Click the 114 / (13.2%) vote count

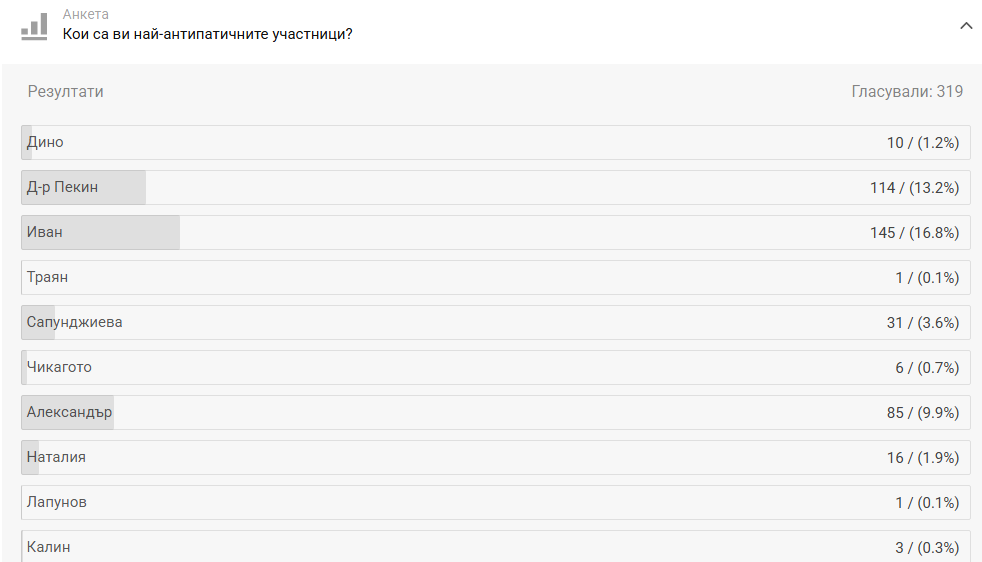pos(914,188)
